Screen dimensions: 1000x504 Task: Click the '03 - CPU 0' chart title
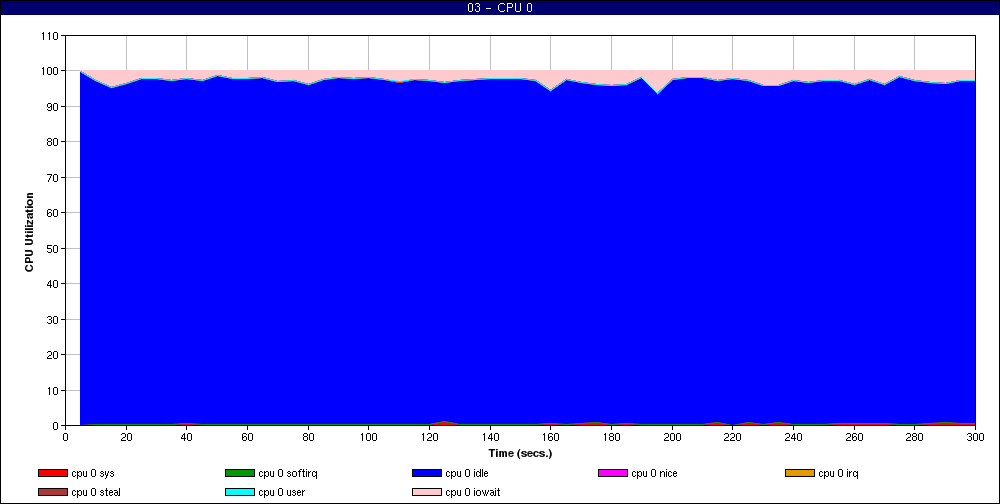click(499, 8)
